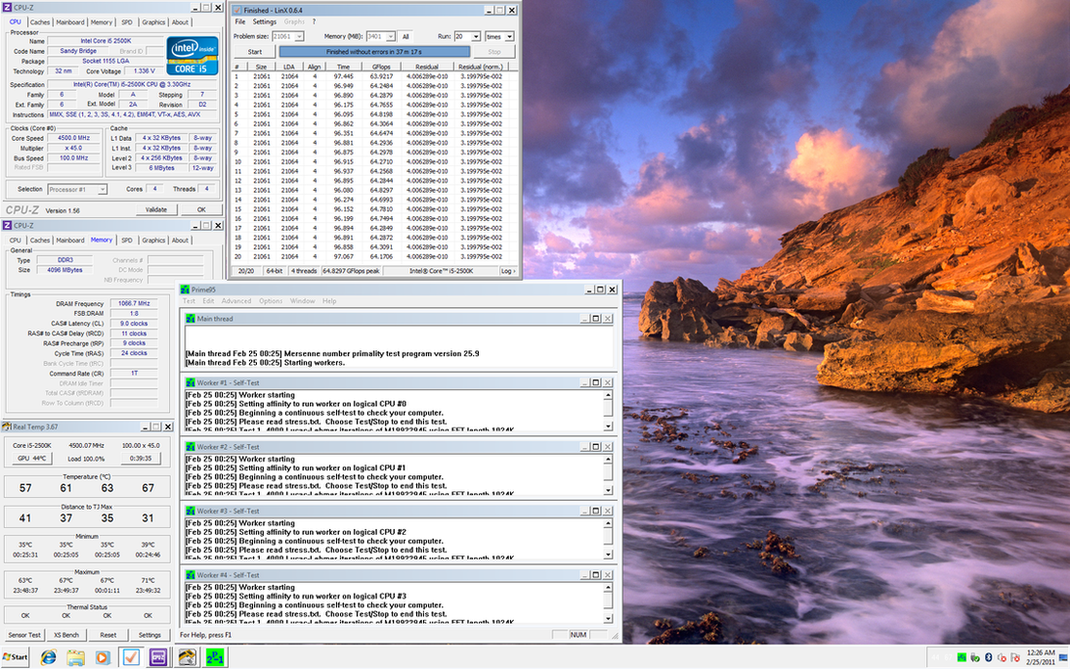Toggle the All memory button in LinX

pos(405,36)
